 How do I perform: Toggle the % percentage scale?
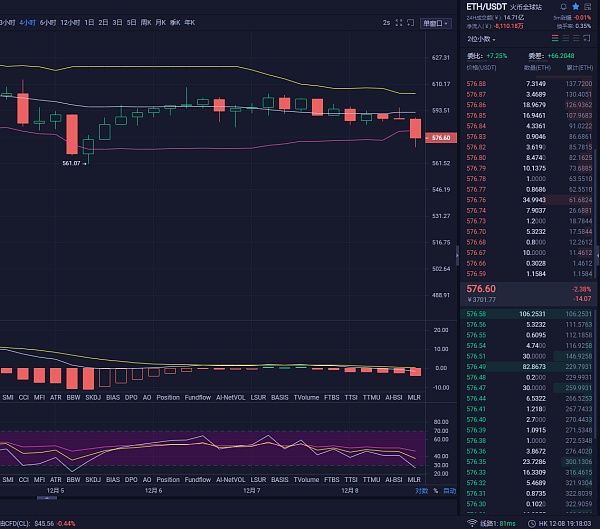[x=435, y=491]
